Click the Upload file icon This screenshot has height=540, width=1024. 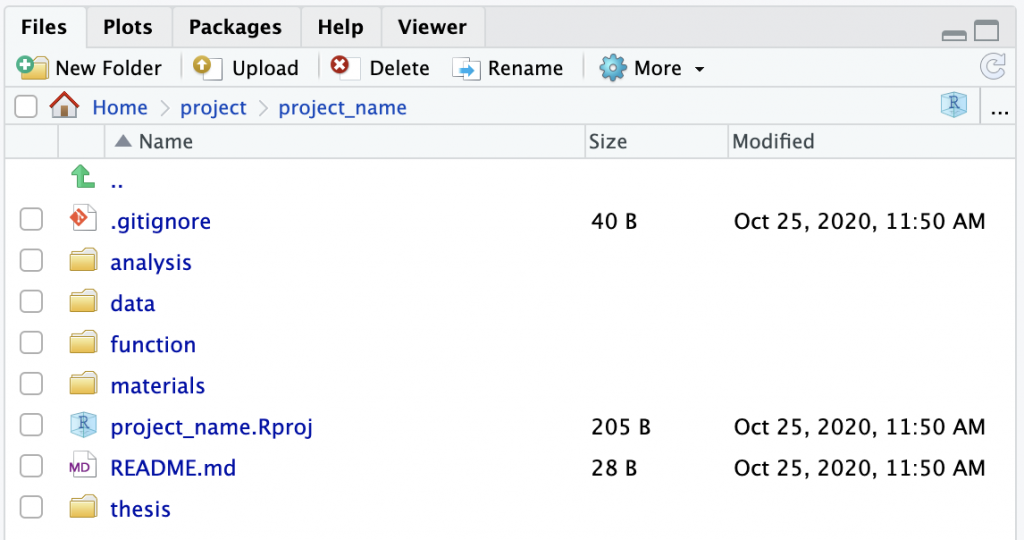(x=207, y=67)
